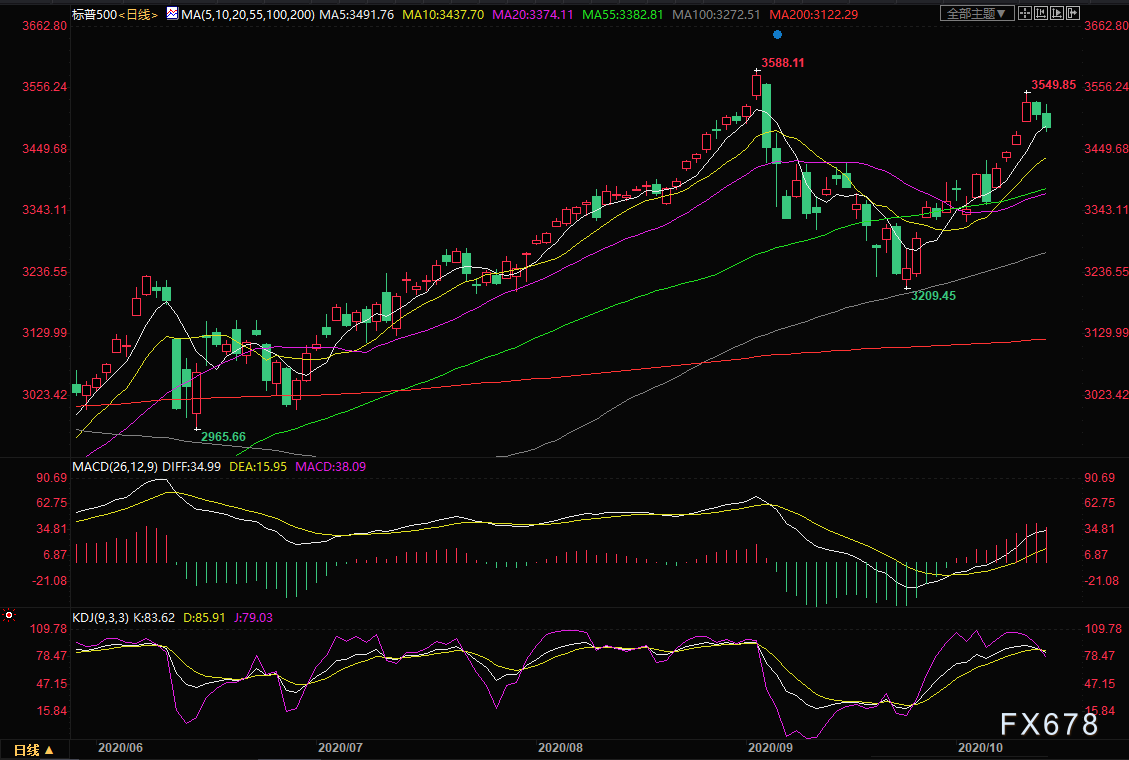
Task: Toggle the crosshair cursor icon
Action: click(x=1025, y=13)
